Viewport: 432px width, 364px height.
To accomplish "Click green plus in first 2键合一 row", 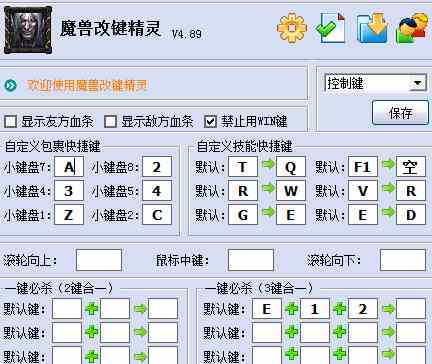I will pyautogui.click(x=91, y=309).
